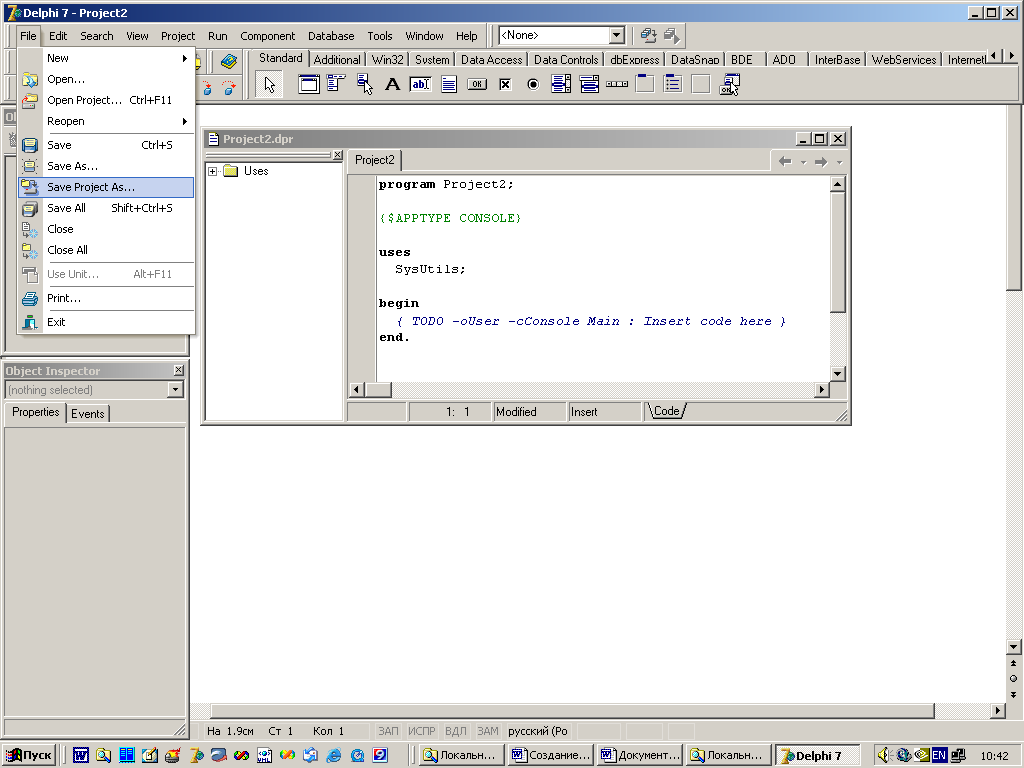Select the Project2 editor tab
The width and height of the screenshot is (1024, 768).
(375, 160)
